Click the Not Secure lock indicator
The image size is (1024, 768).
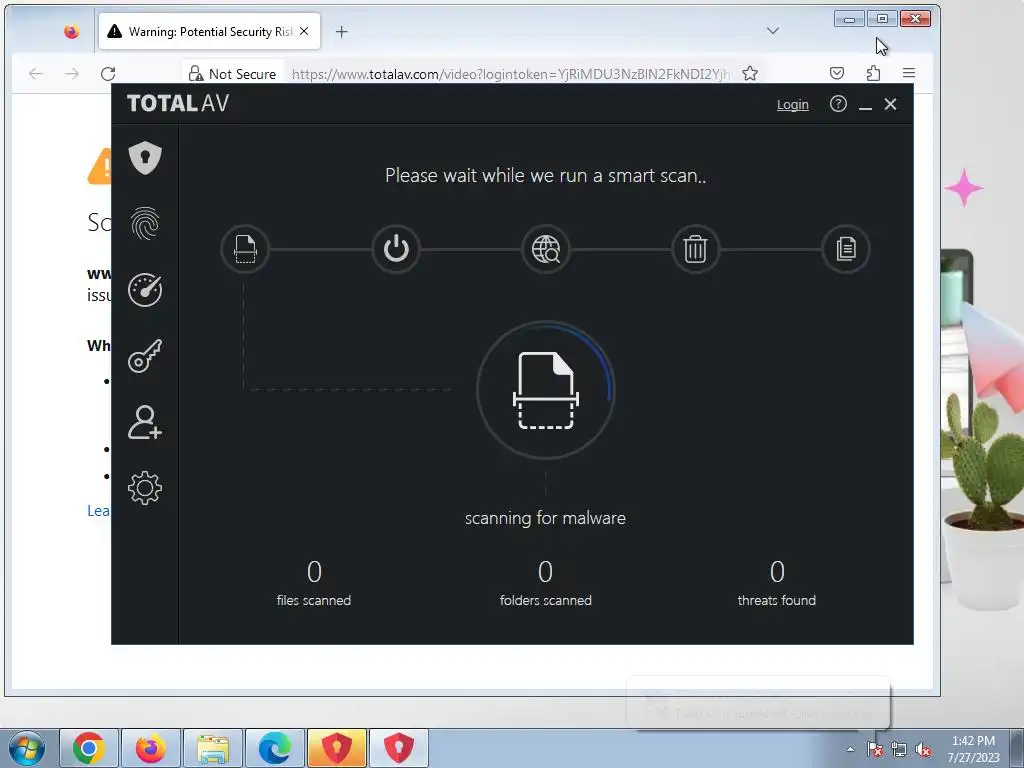click(x=232, y=74)
